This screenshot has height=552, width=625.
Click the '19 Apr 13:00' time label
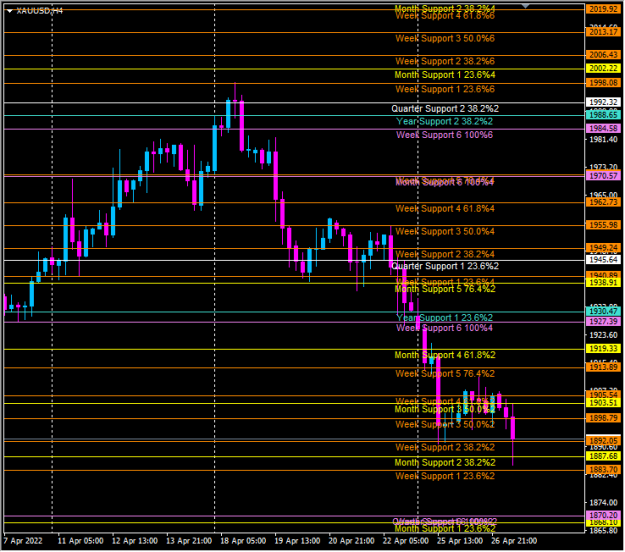pos(297,541)
